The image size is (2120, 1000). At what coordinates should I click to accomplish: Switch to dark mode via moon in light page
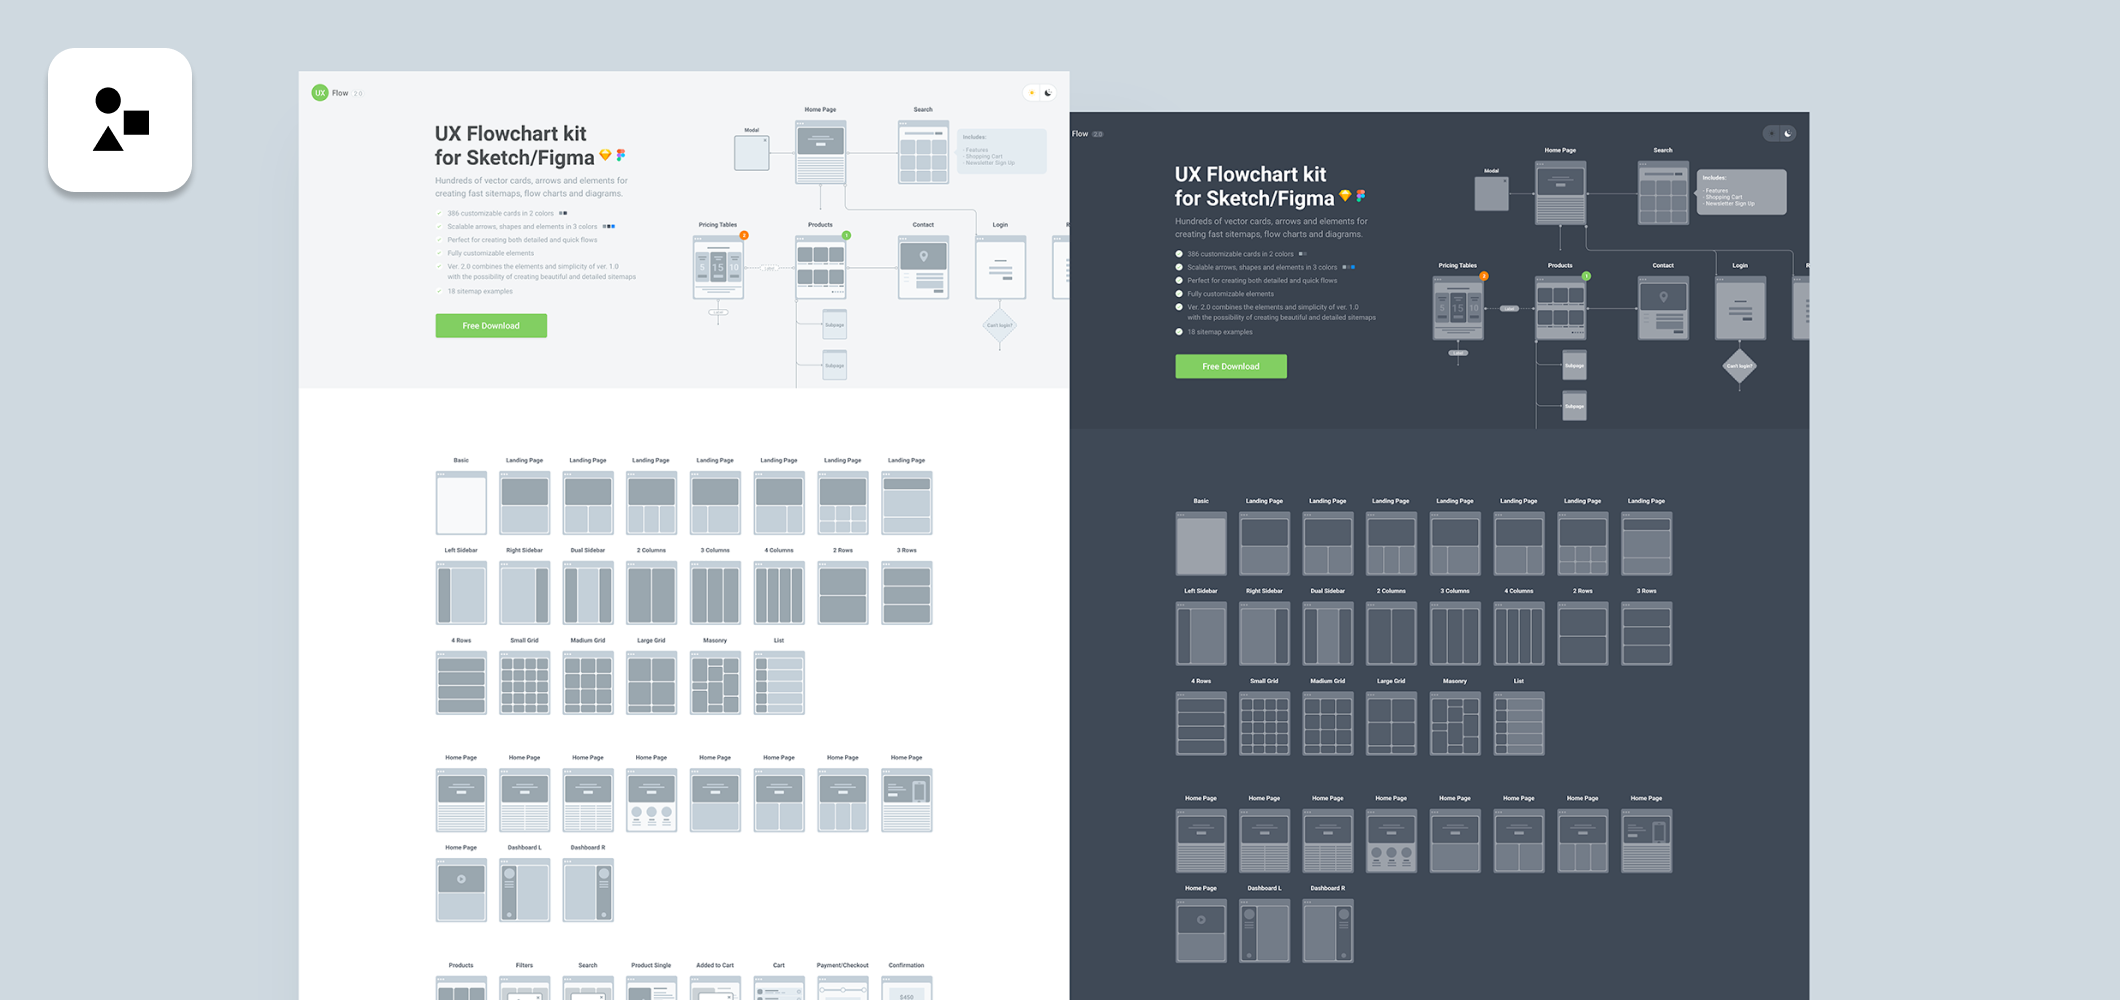(1048, 93)
